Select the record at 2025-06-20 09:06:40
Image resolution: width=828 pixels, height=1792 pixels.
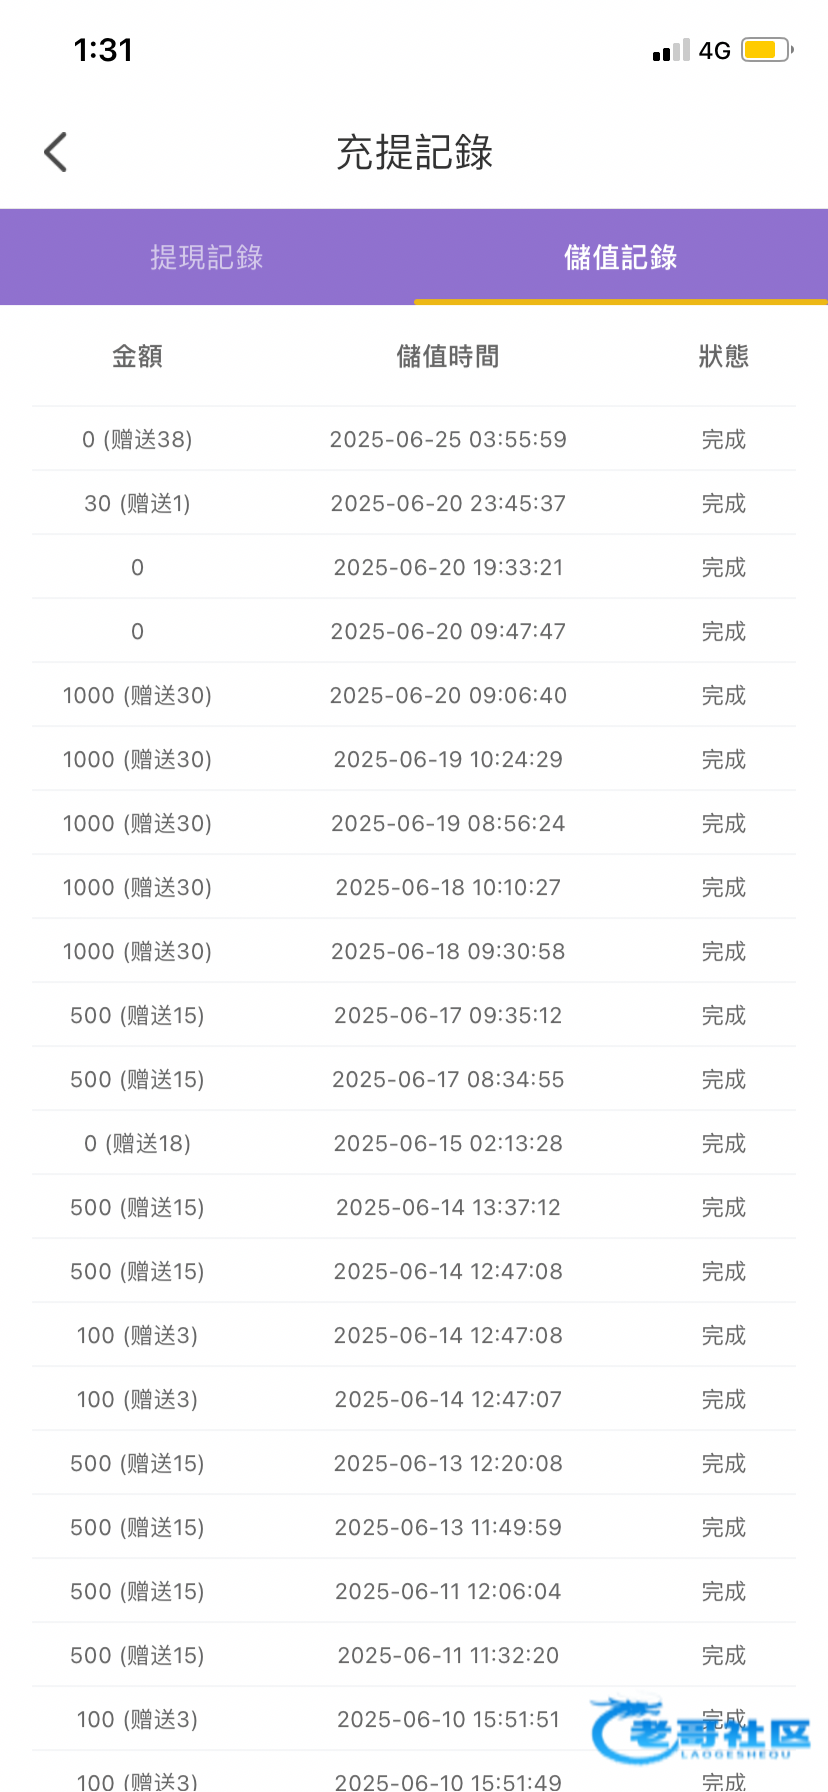tap(448, 695)
